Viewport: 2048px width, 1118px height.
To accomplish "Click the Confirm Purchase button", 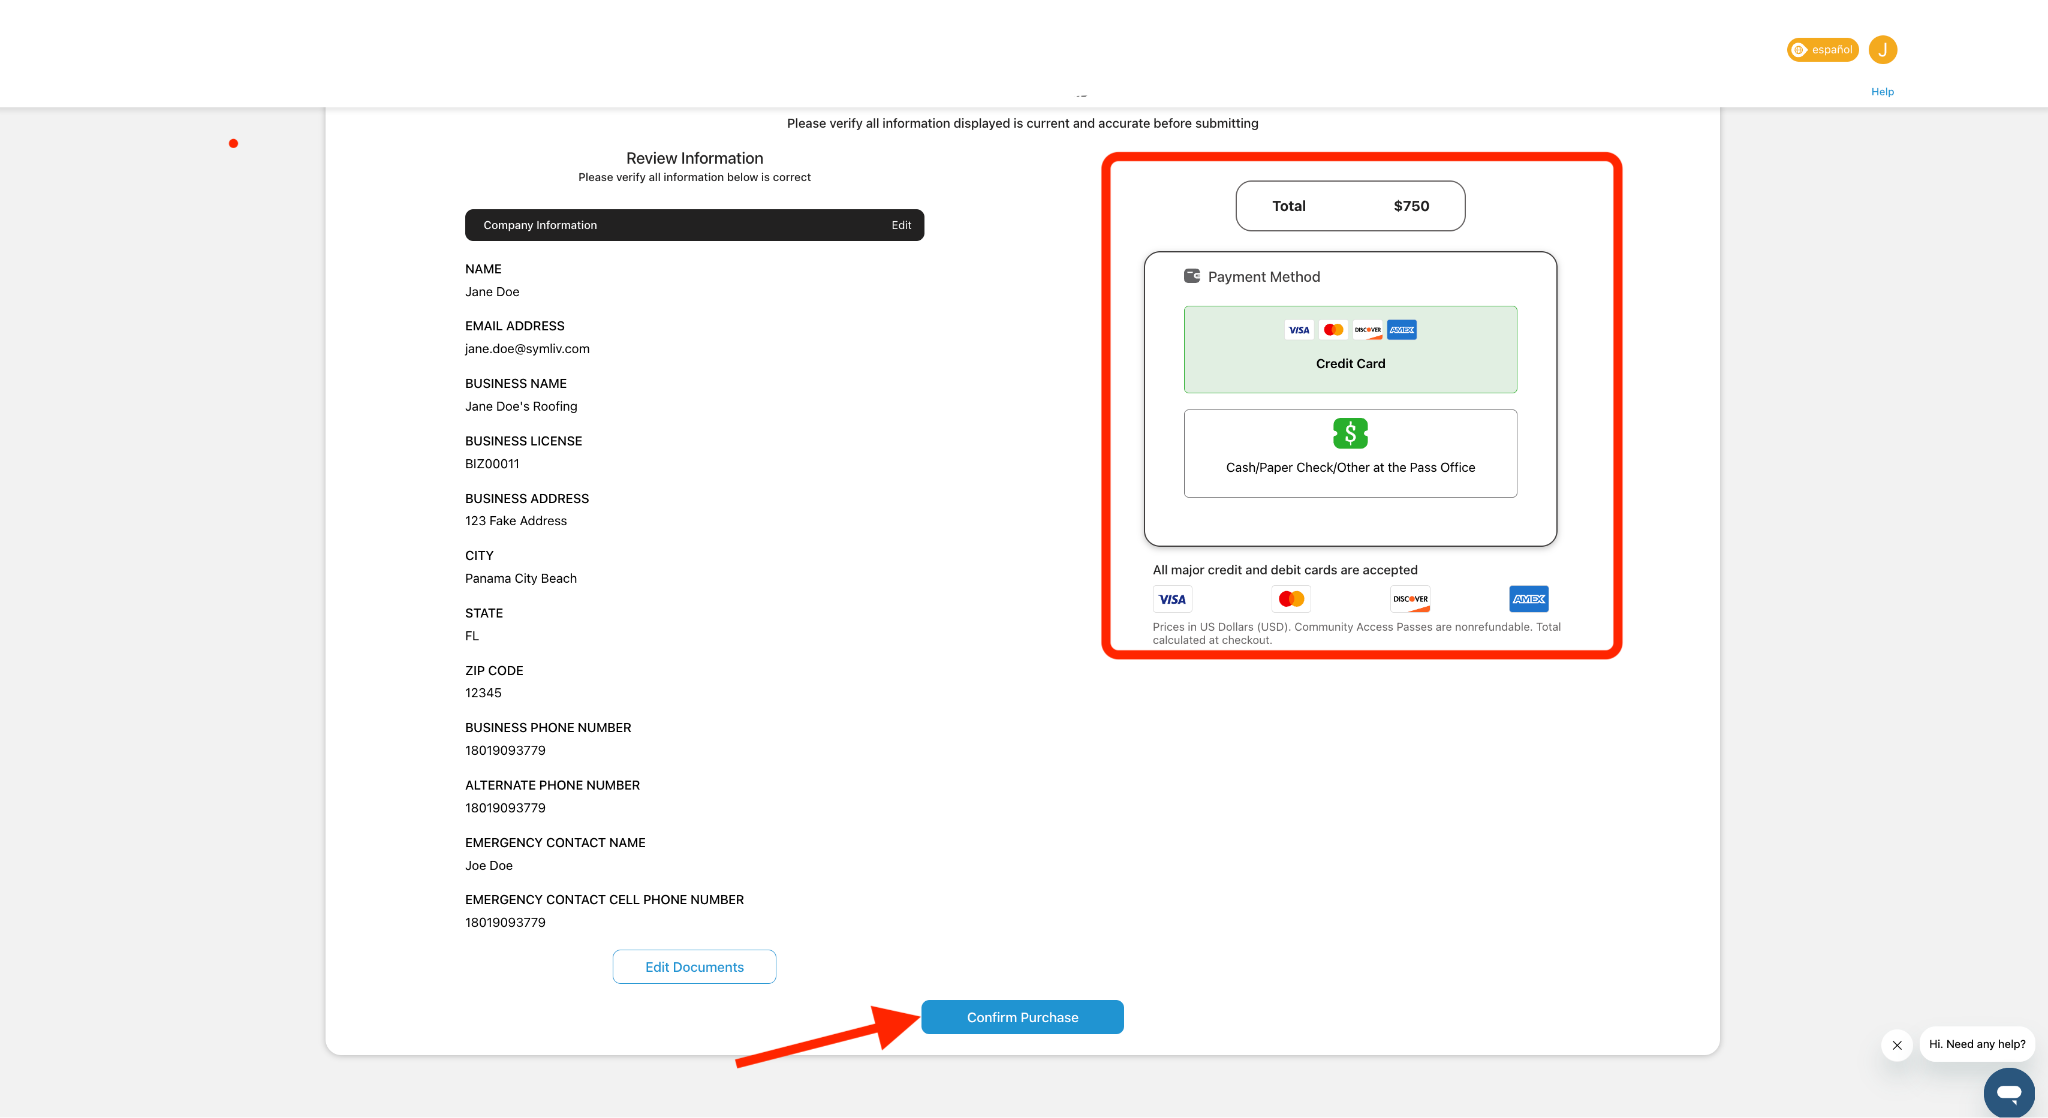I will tap(1022, 1017).
